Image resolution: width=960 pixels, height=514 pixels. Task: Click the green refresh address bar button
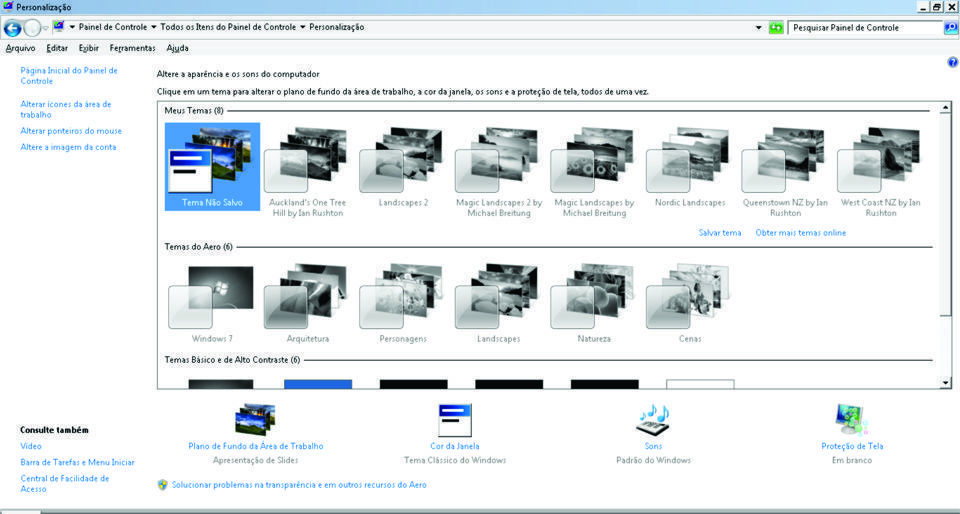[x=776, y=28]
